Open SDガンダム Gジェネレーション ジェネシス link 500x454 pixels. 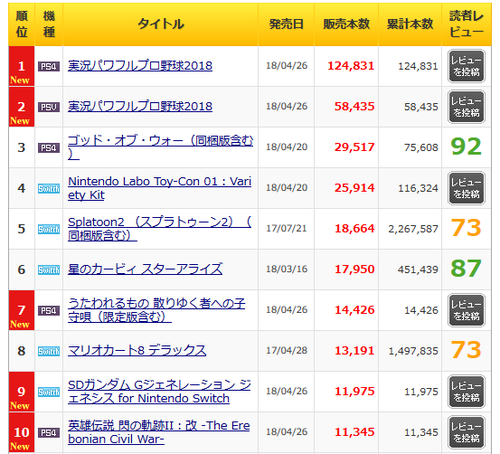tap(159, 391)
